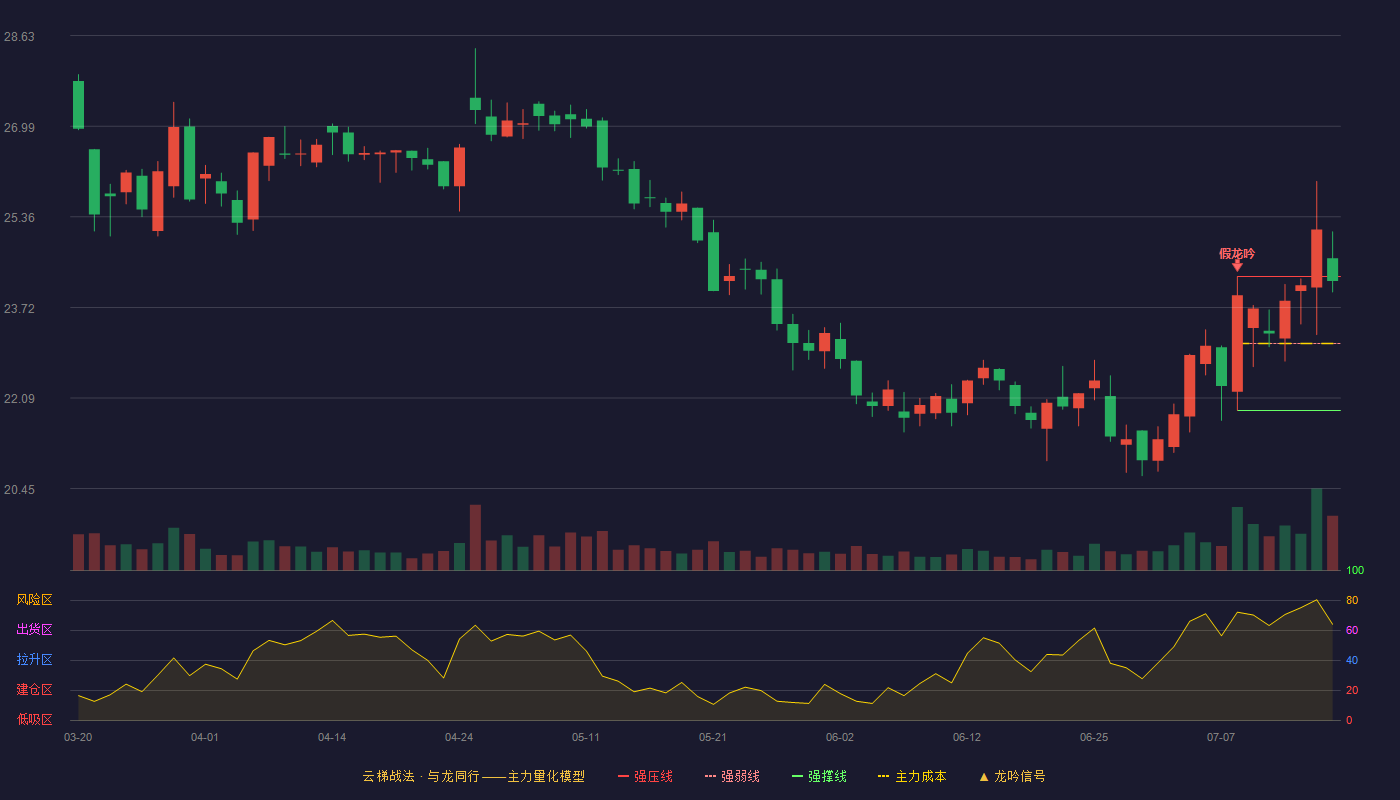1400x800 pixels.
Task: Click the 假龙吟 signal marker arrow
Action: (x=1237, y=265)
